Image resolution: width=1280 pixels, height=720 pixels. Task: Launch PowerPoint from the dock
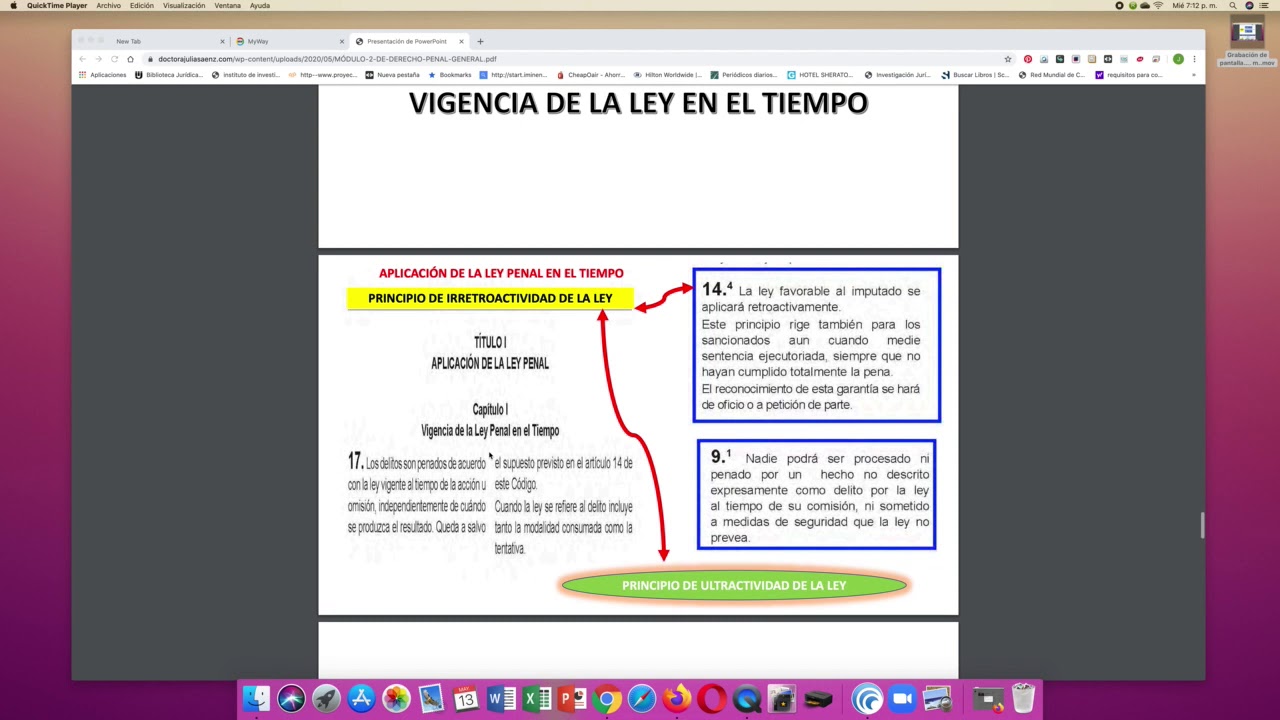pos(572,698)
